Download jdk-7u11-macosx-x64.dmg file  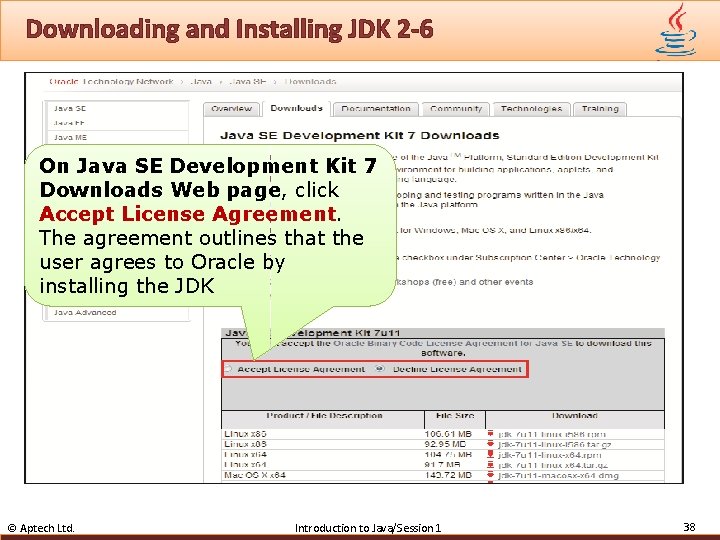[x=558, y=475]
